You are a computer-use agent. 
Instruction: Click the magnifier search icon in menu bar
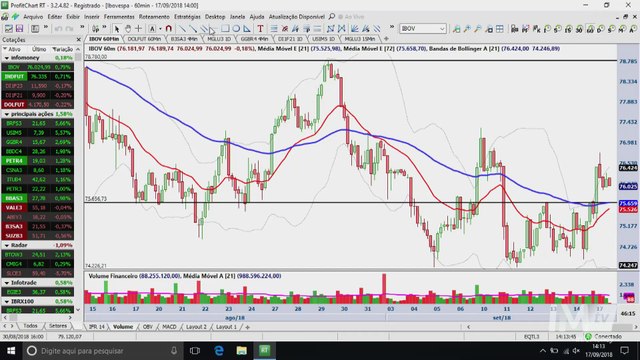point(332,16)
